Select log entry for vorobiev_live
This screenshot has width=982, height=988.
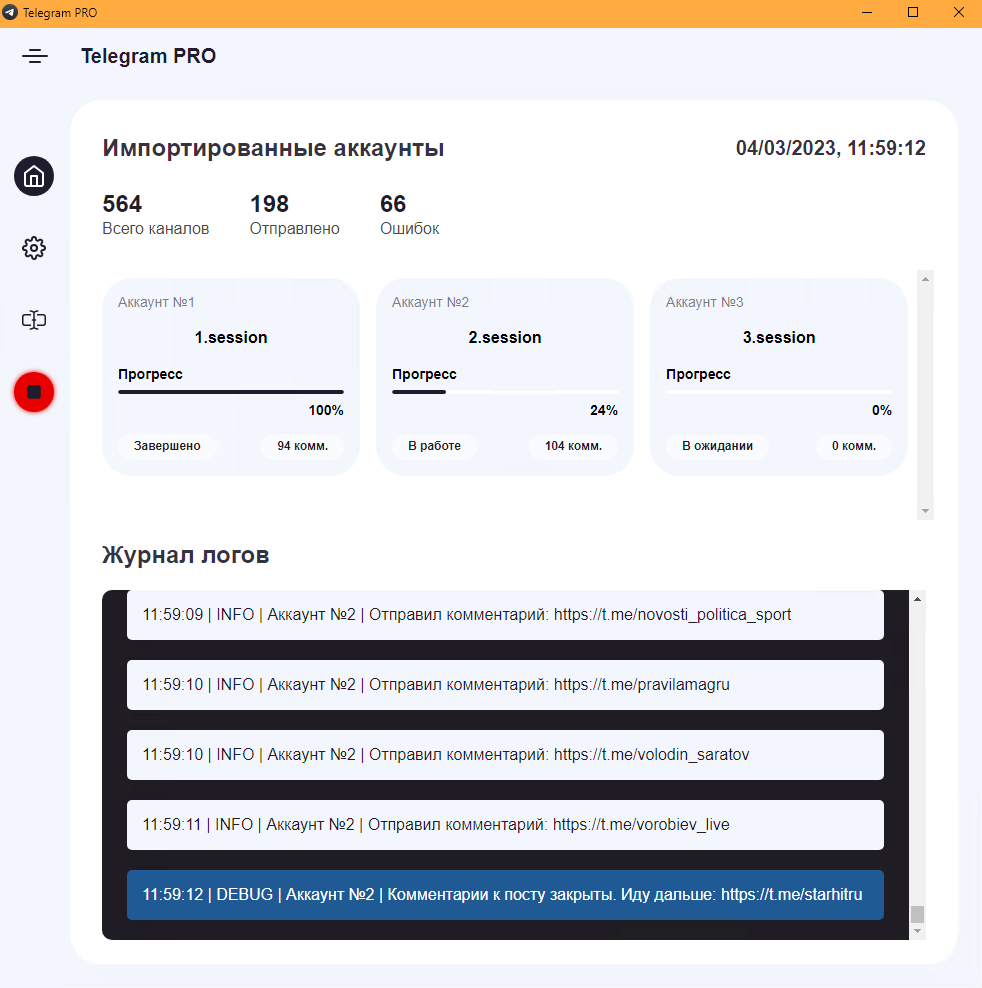(x=505, y=825)
